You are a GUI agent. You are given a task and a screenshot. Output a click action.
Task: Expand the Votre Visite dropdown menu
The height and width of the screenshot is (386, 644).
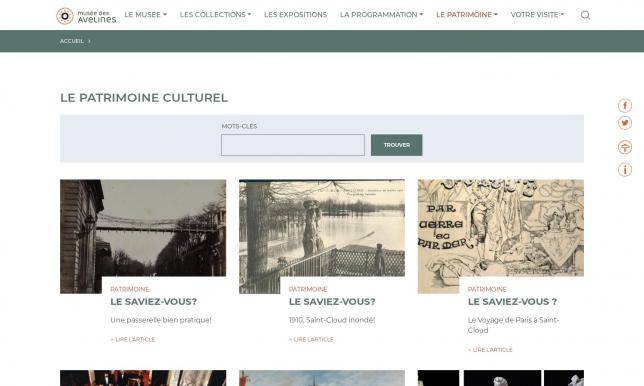click(537, 15)
